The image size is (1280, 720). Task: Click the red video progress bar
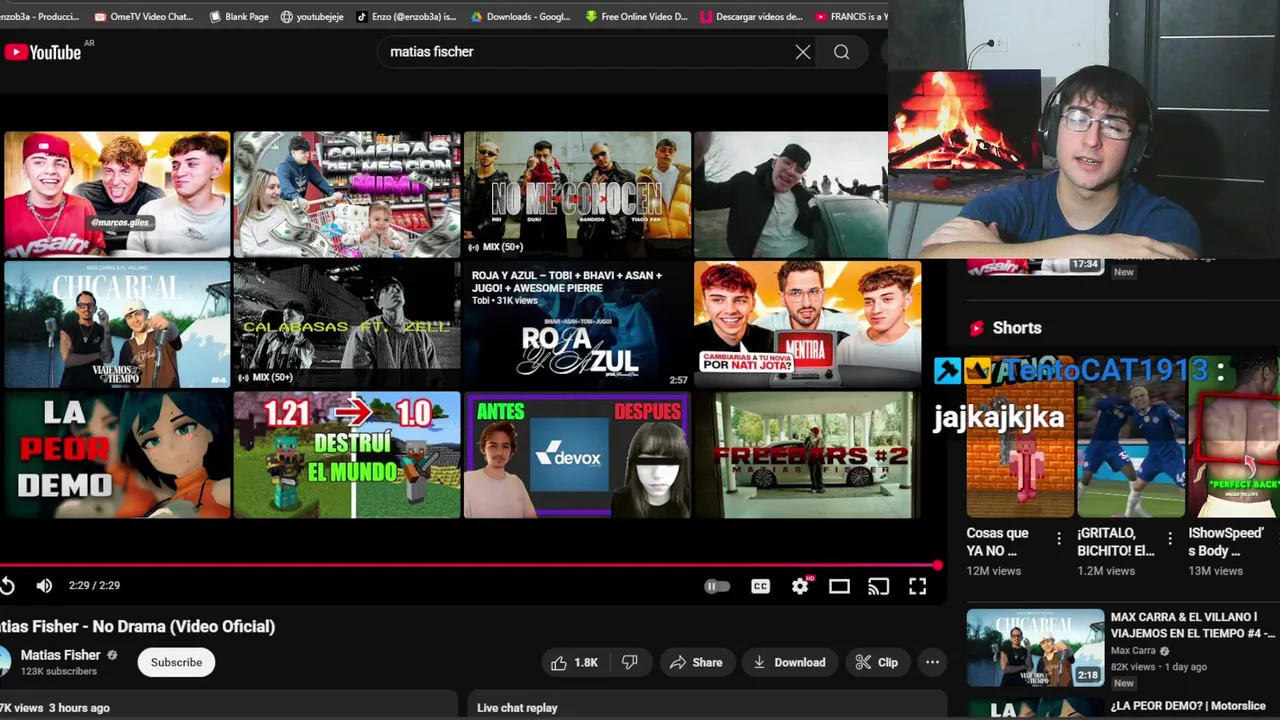coord(470,565)
